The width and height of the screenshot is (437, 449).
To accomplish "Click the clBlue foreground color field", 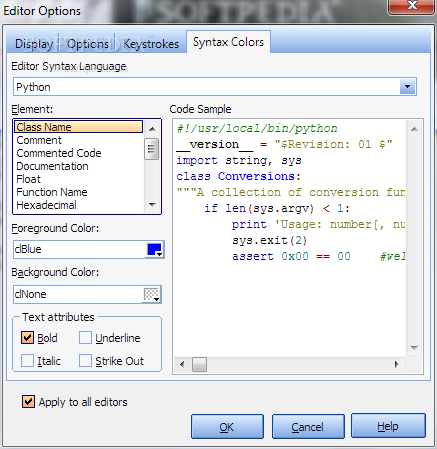I will (89, 249).
